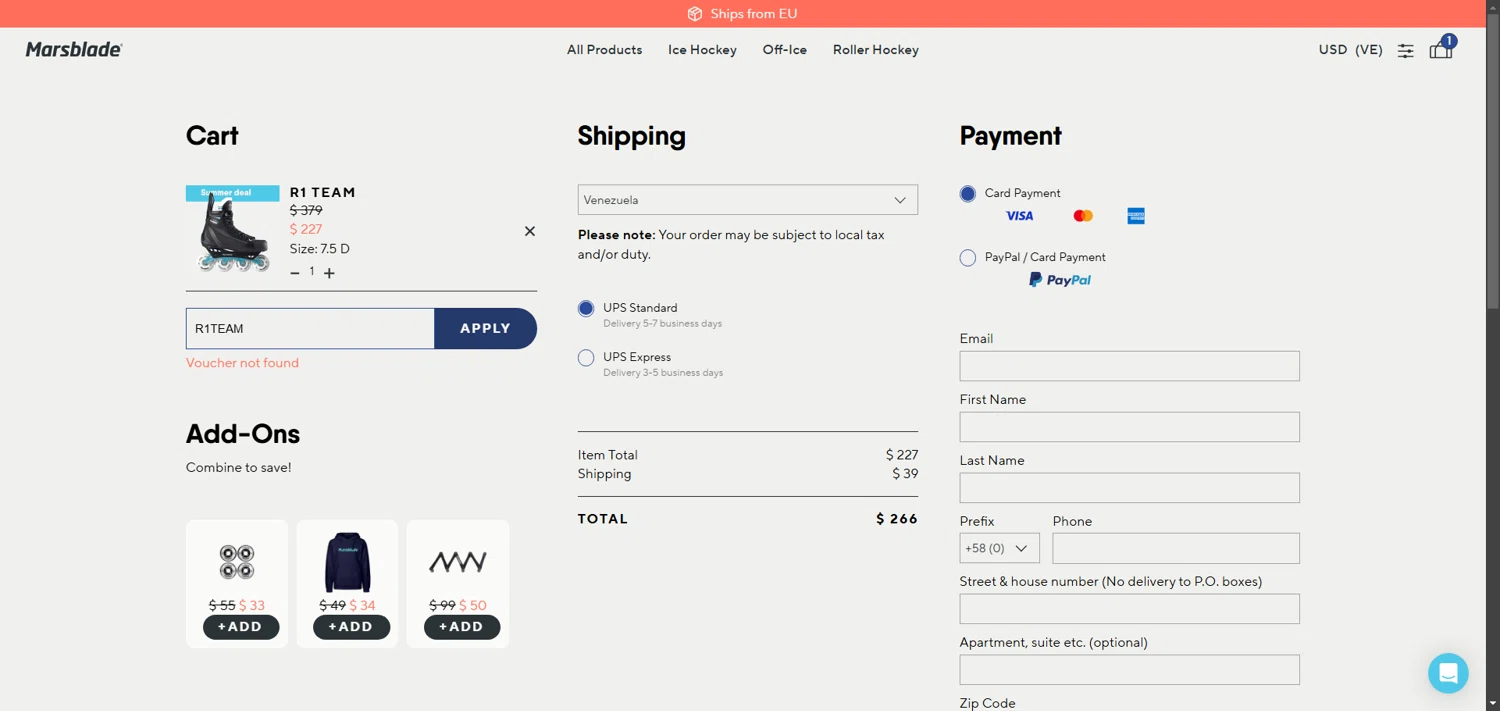This screenshot has width=1500, height=711.
Task: Open the +58 phone prefix dropdown
Action: 1000,548
